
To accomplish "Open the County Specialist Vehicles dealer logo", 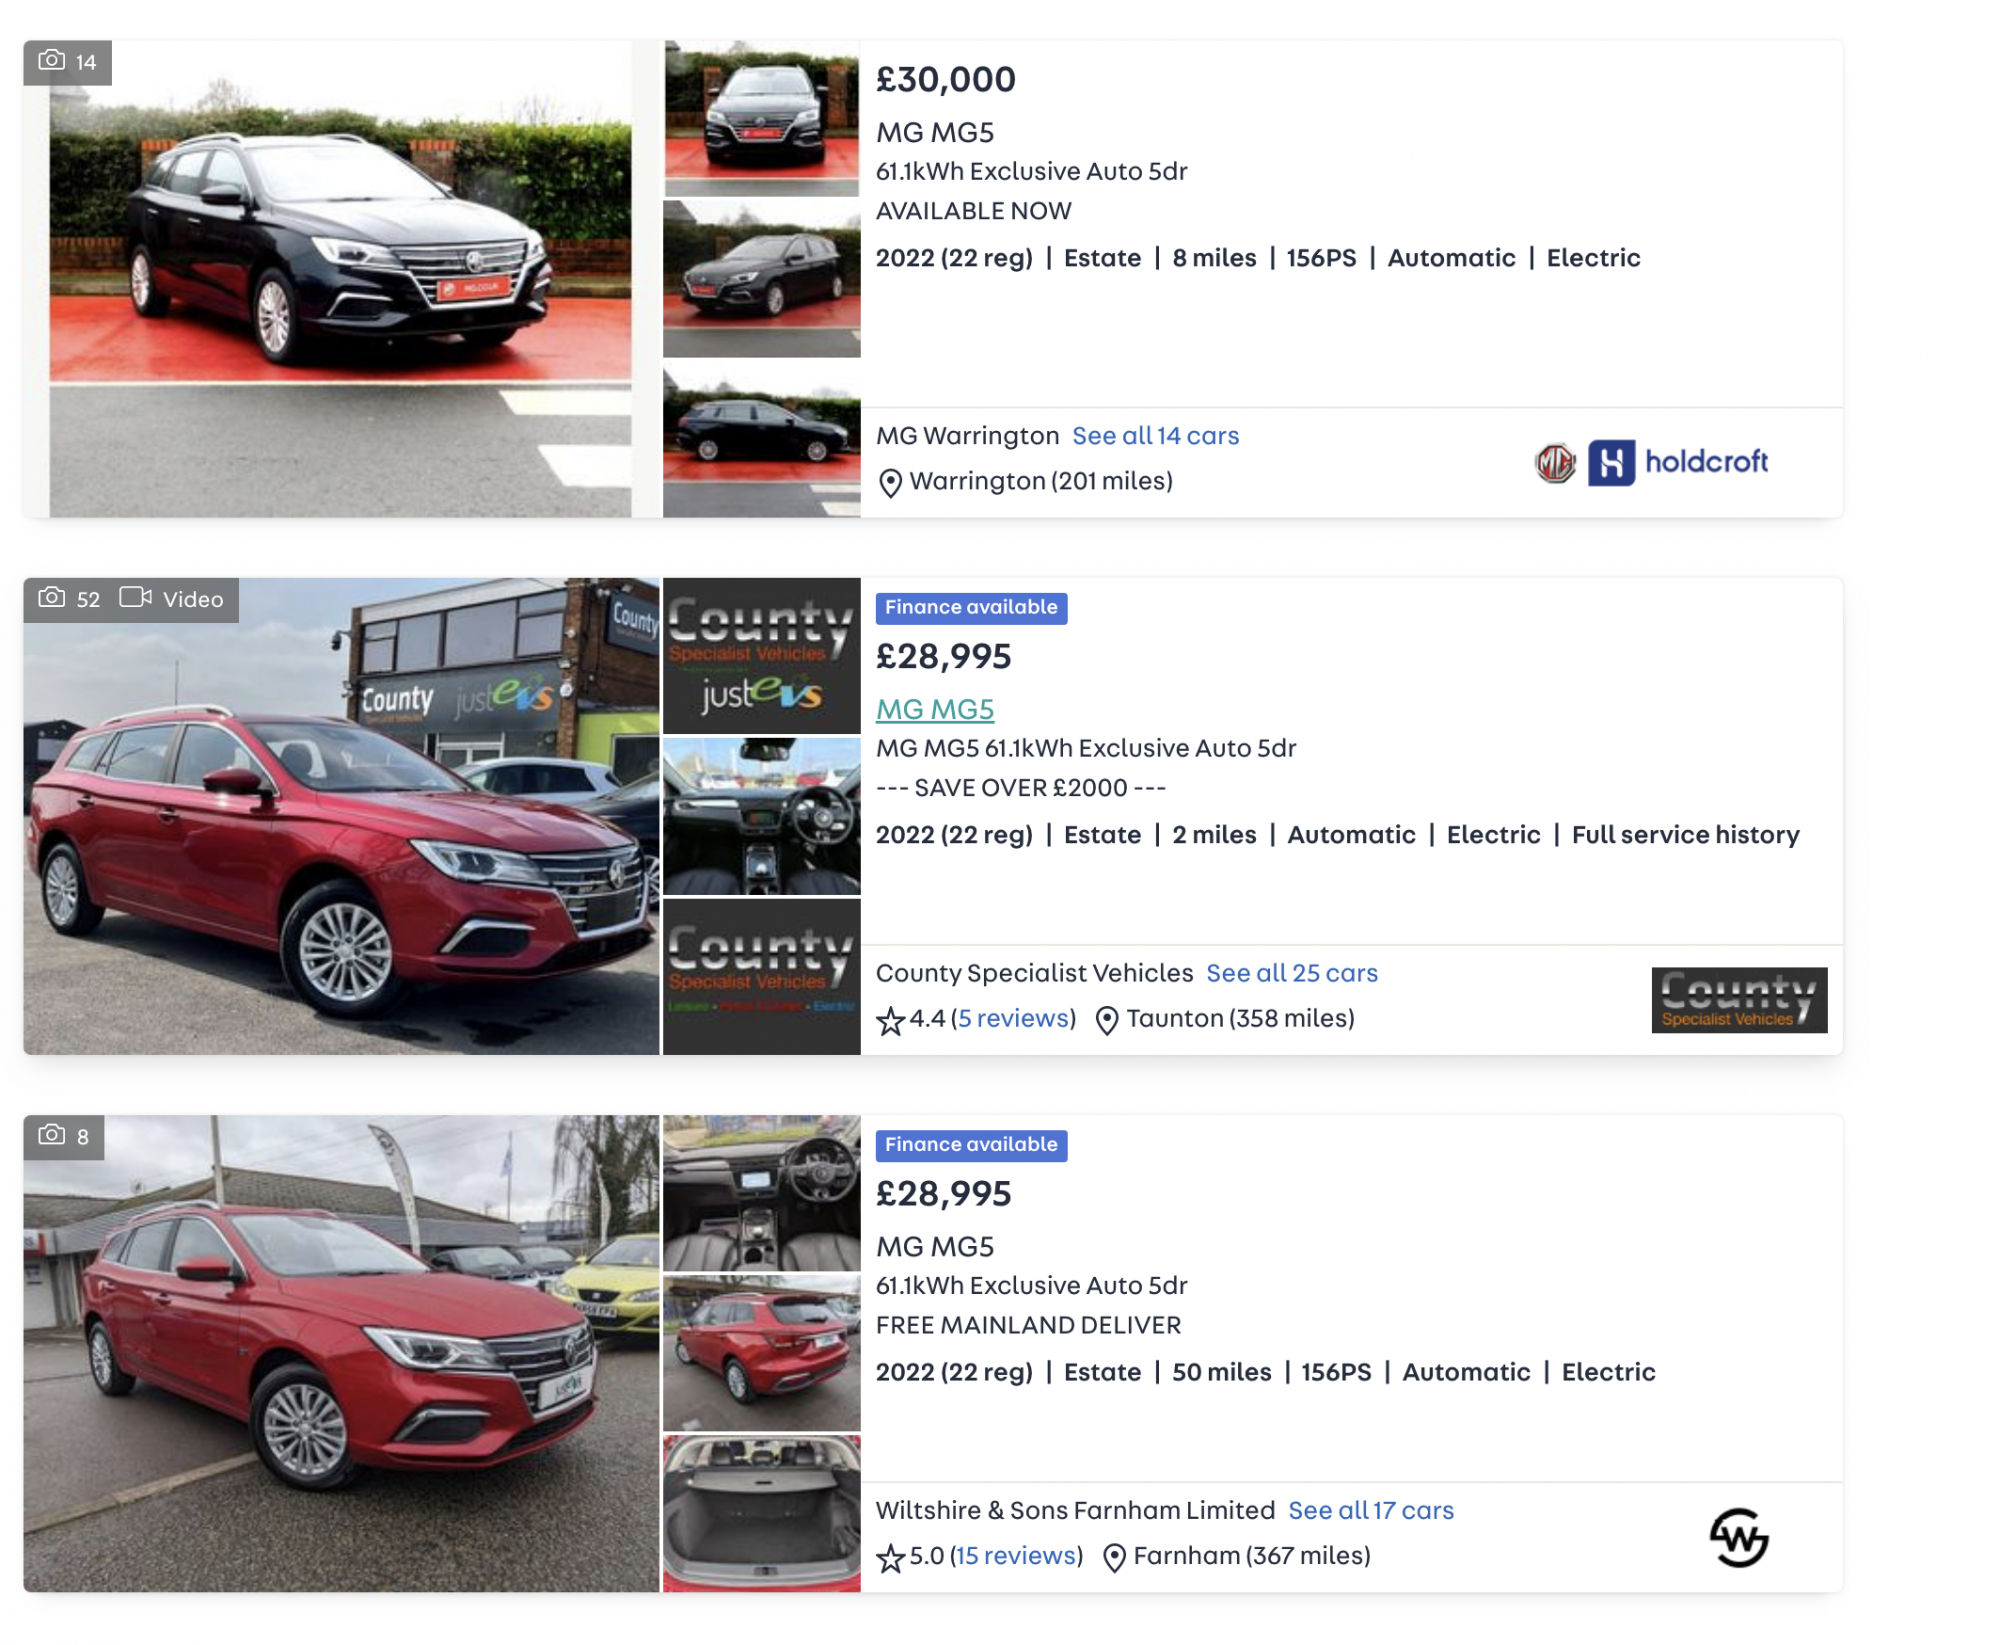I will coord(1739,1000).
